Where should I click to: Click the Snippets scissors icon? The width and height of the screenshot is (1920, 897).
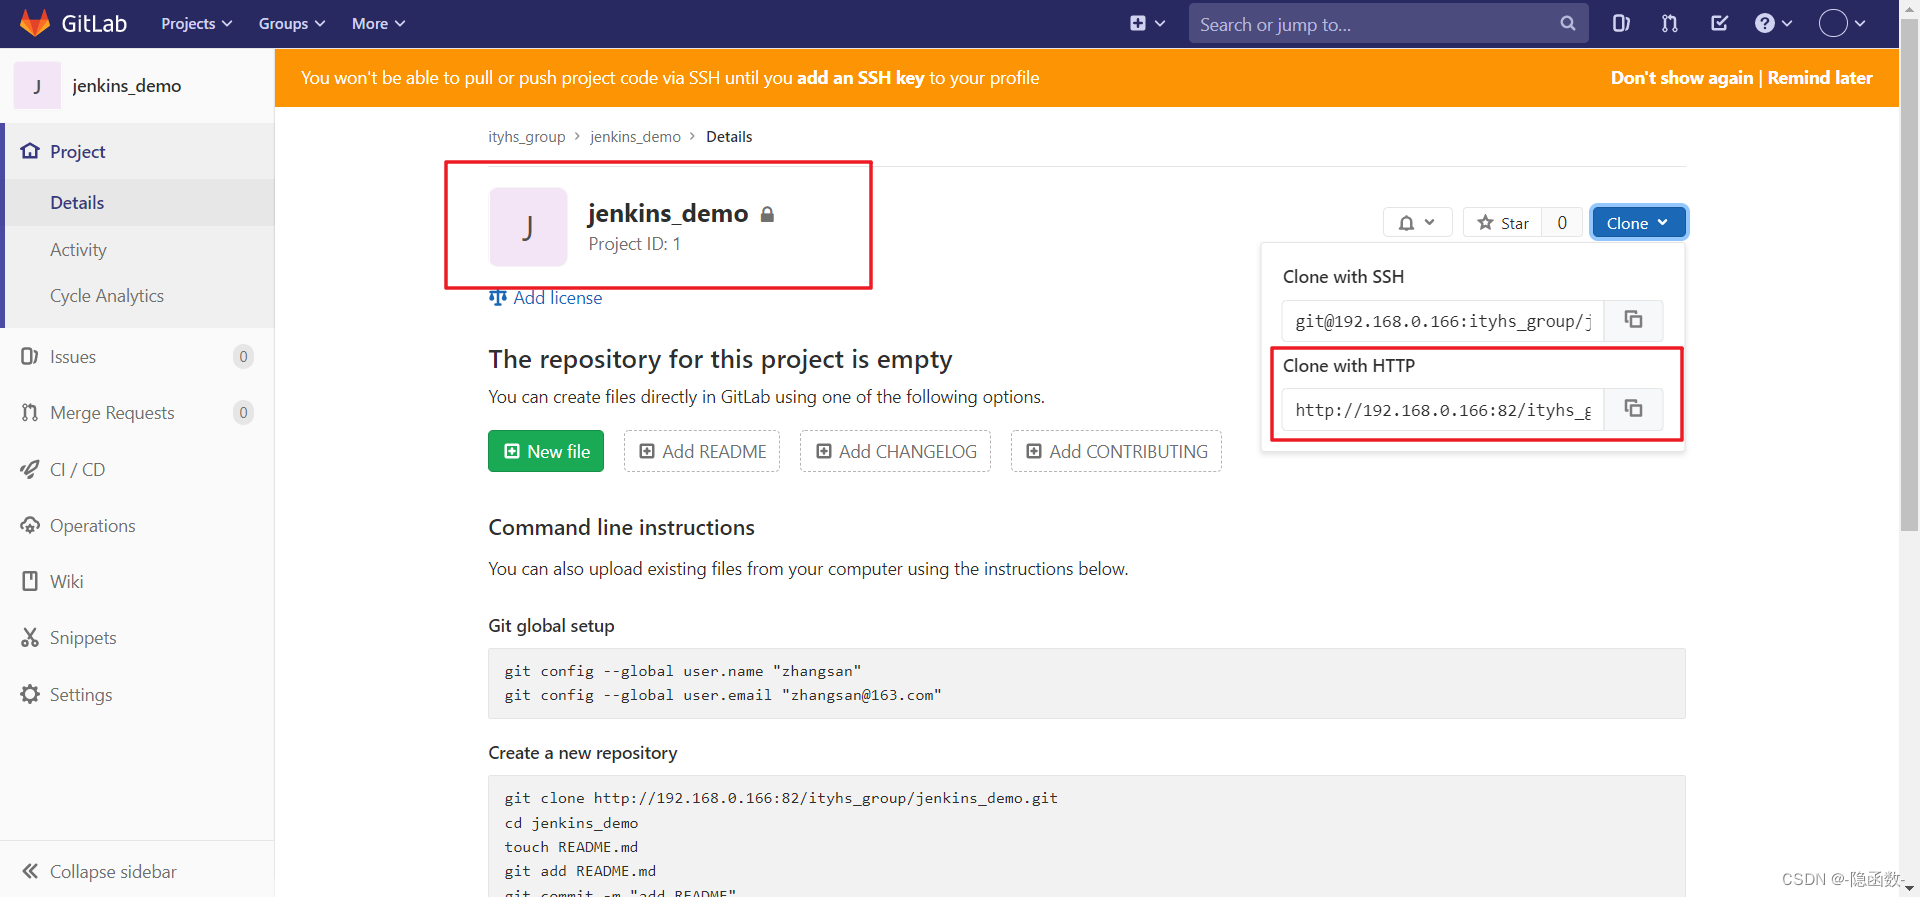30,637
